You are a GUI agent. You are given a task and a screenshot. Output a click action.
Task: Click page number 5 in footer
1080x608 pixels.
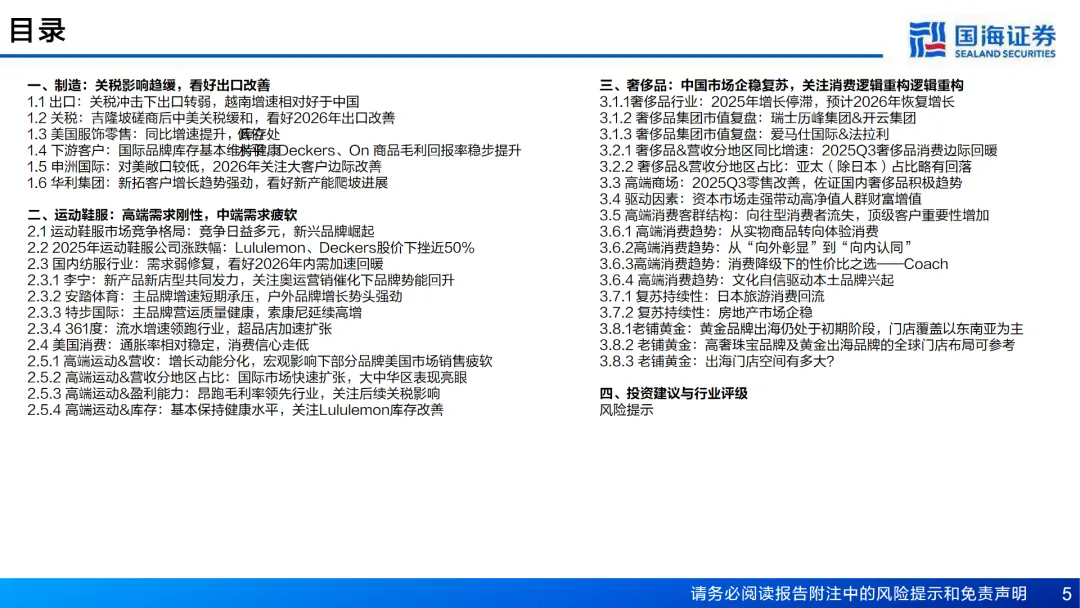pos(1066,594)
